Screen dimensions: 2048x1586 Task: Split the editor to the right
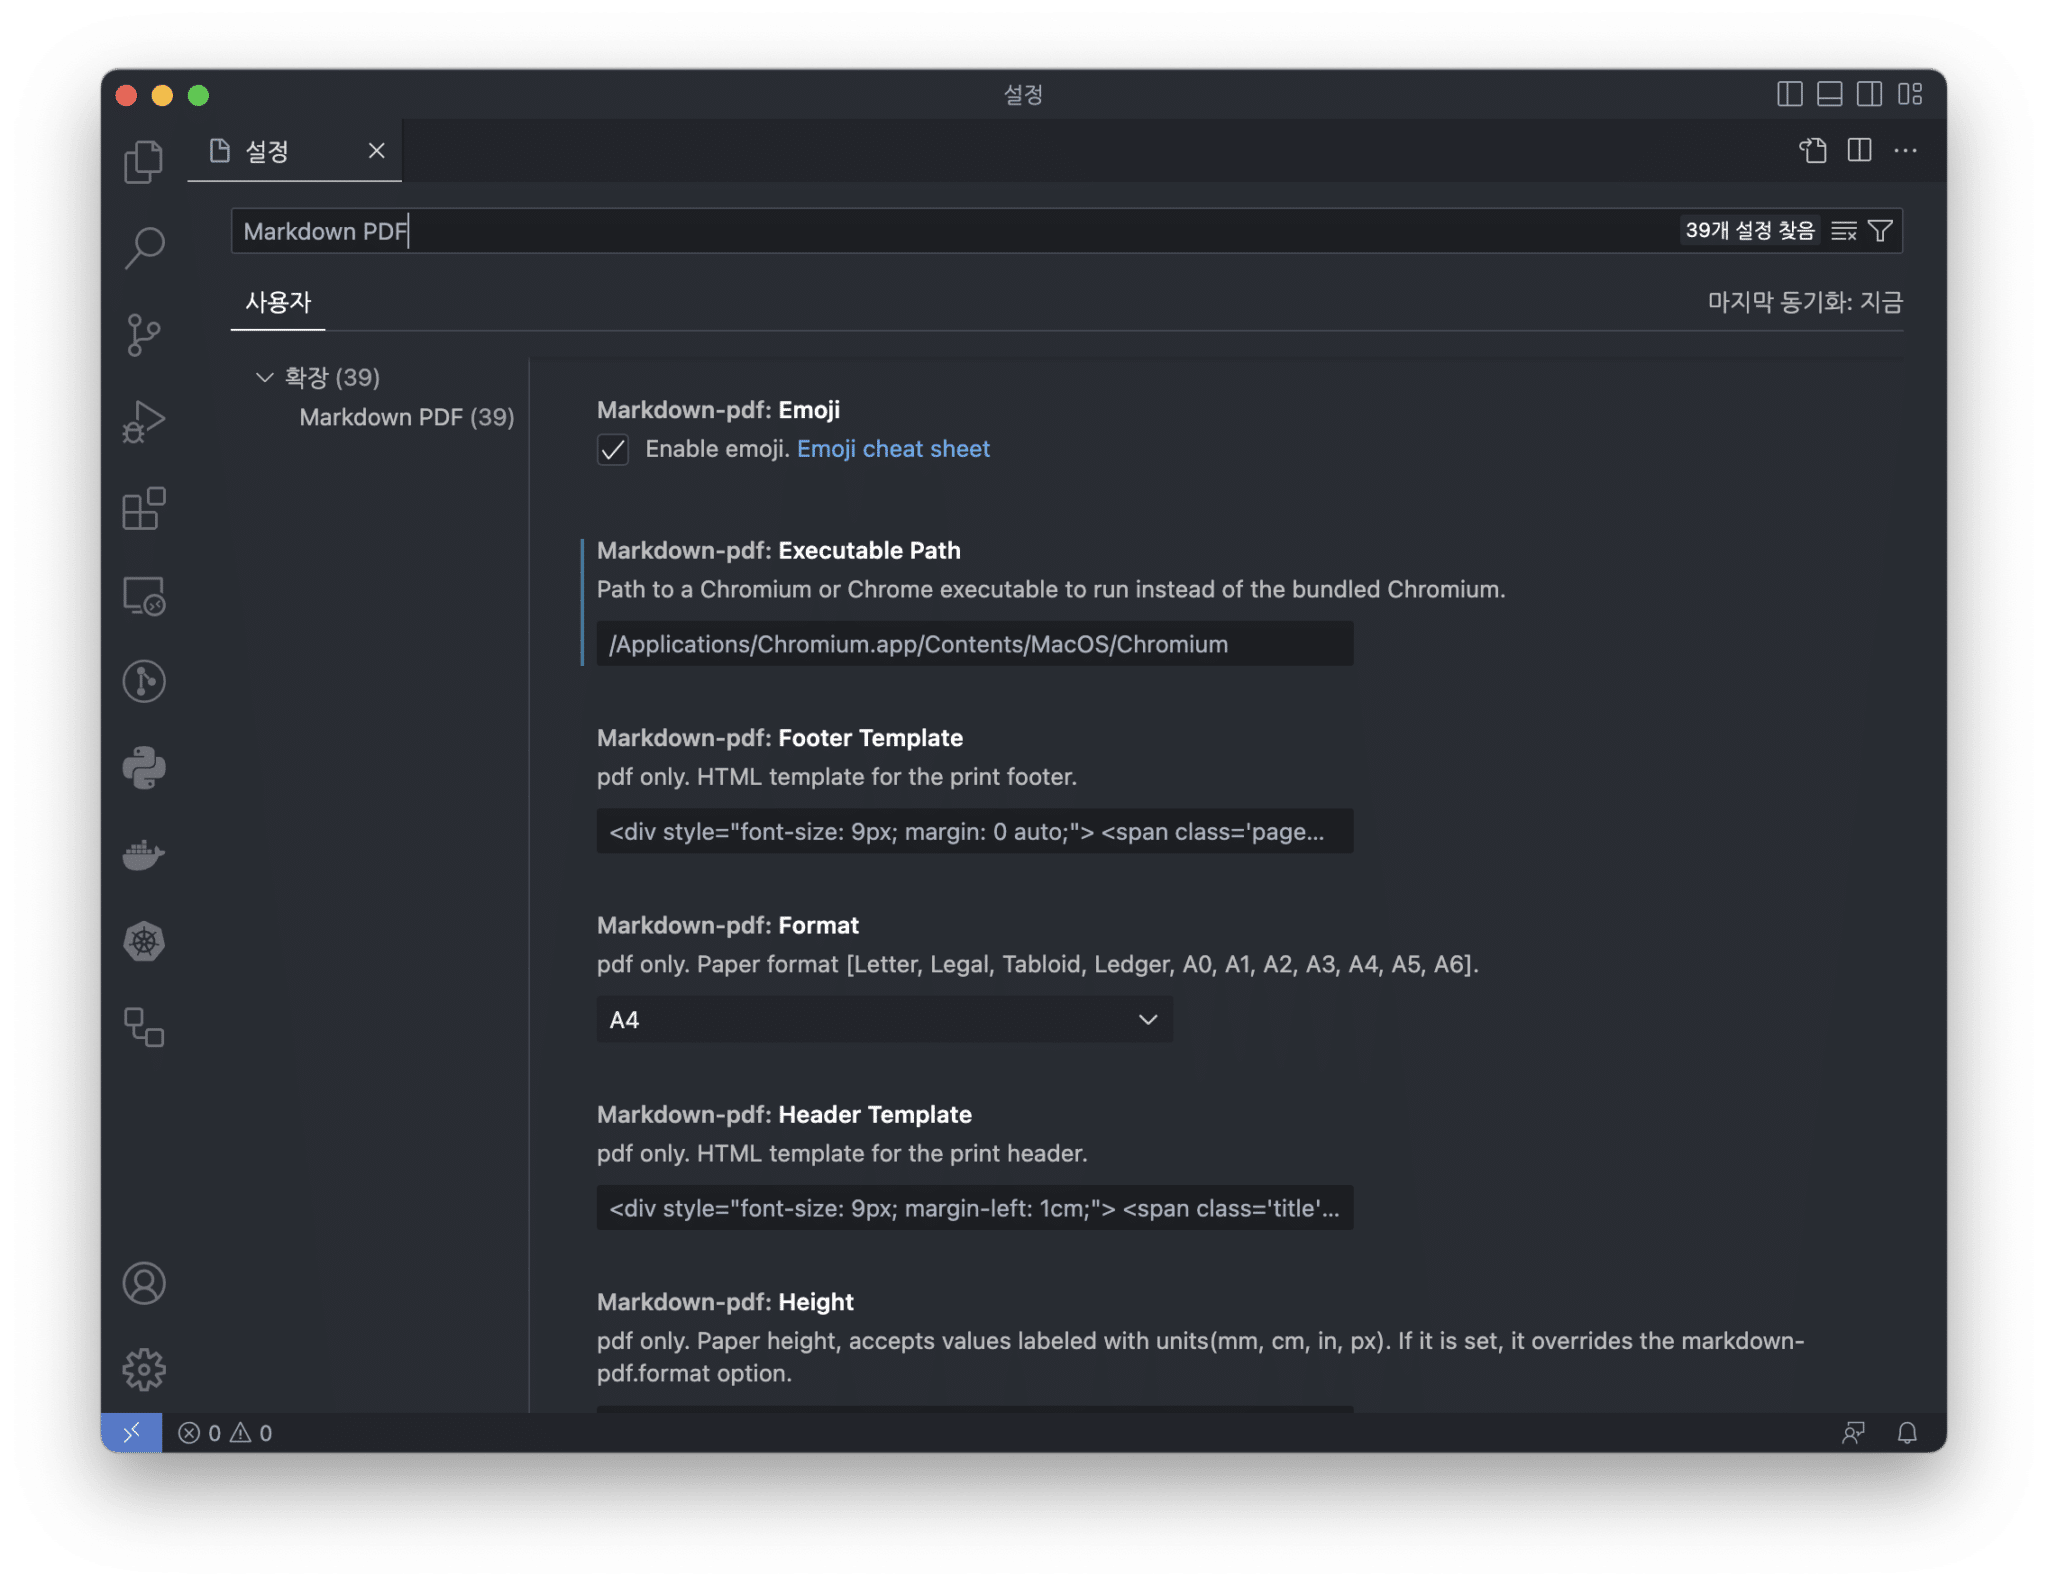pos(1859,150)
